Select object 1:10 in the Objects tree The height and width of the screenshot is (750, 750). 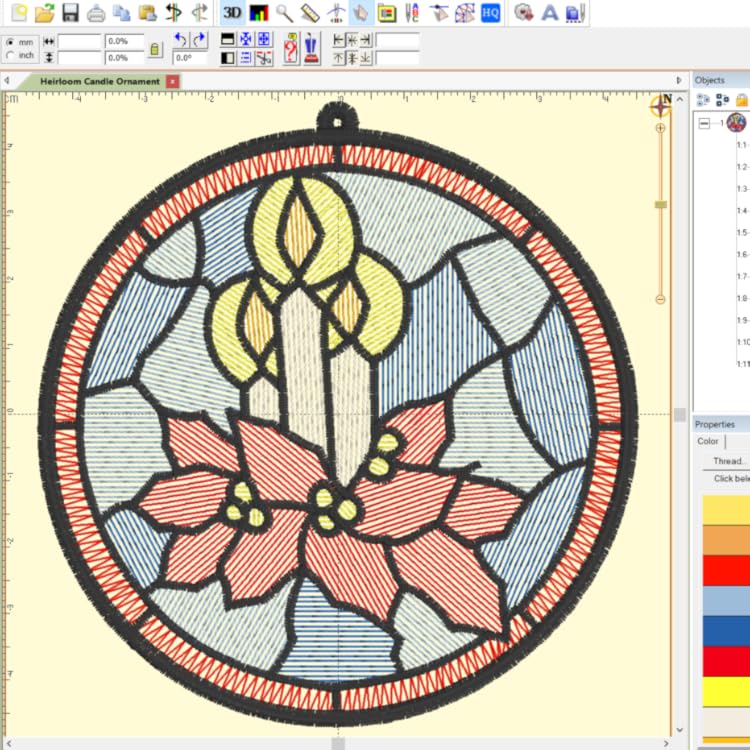coord(743,342)
